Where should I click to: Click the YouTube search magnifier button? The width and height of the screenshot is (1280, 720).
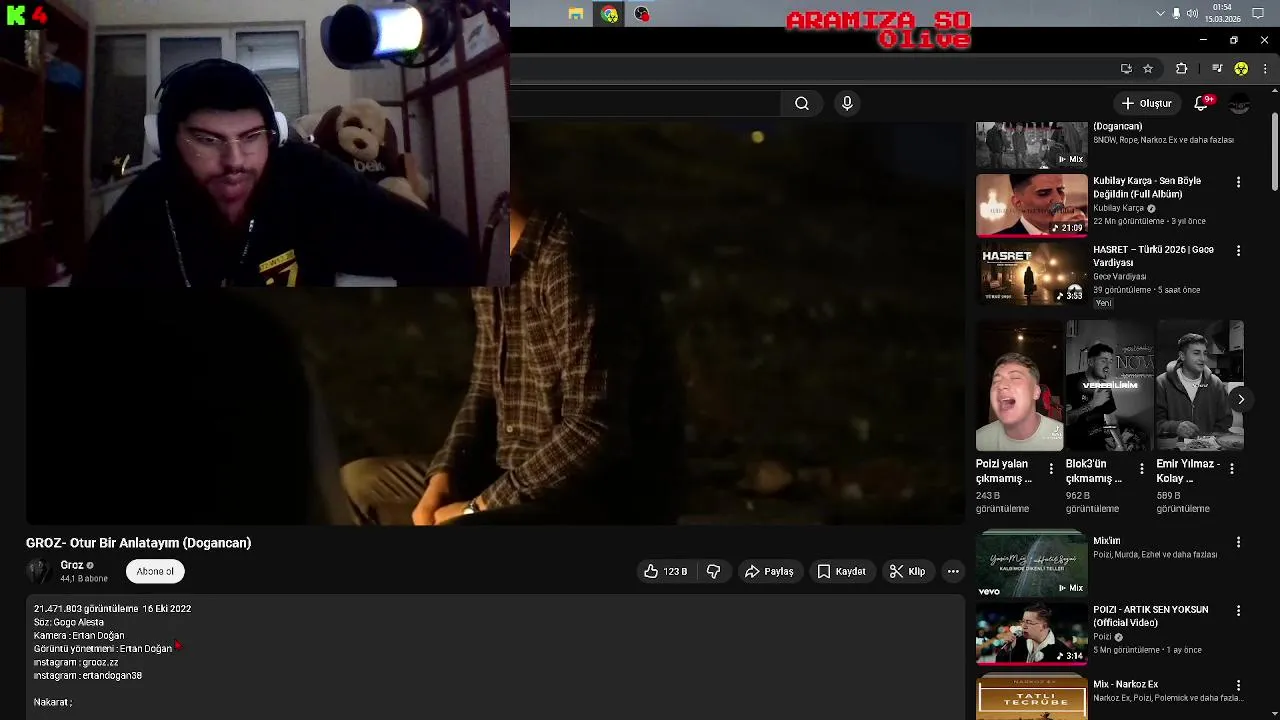(802, 103)
